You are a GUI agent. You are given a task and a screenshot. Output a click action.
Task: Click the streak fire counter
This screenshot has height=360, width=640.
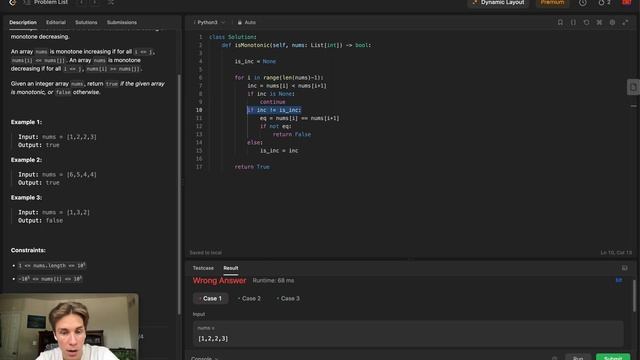pos(604,3)
